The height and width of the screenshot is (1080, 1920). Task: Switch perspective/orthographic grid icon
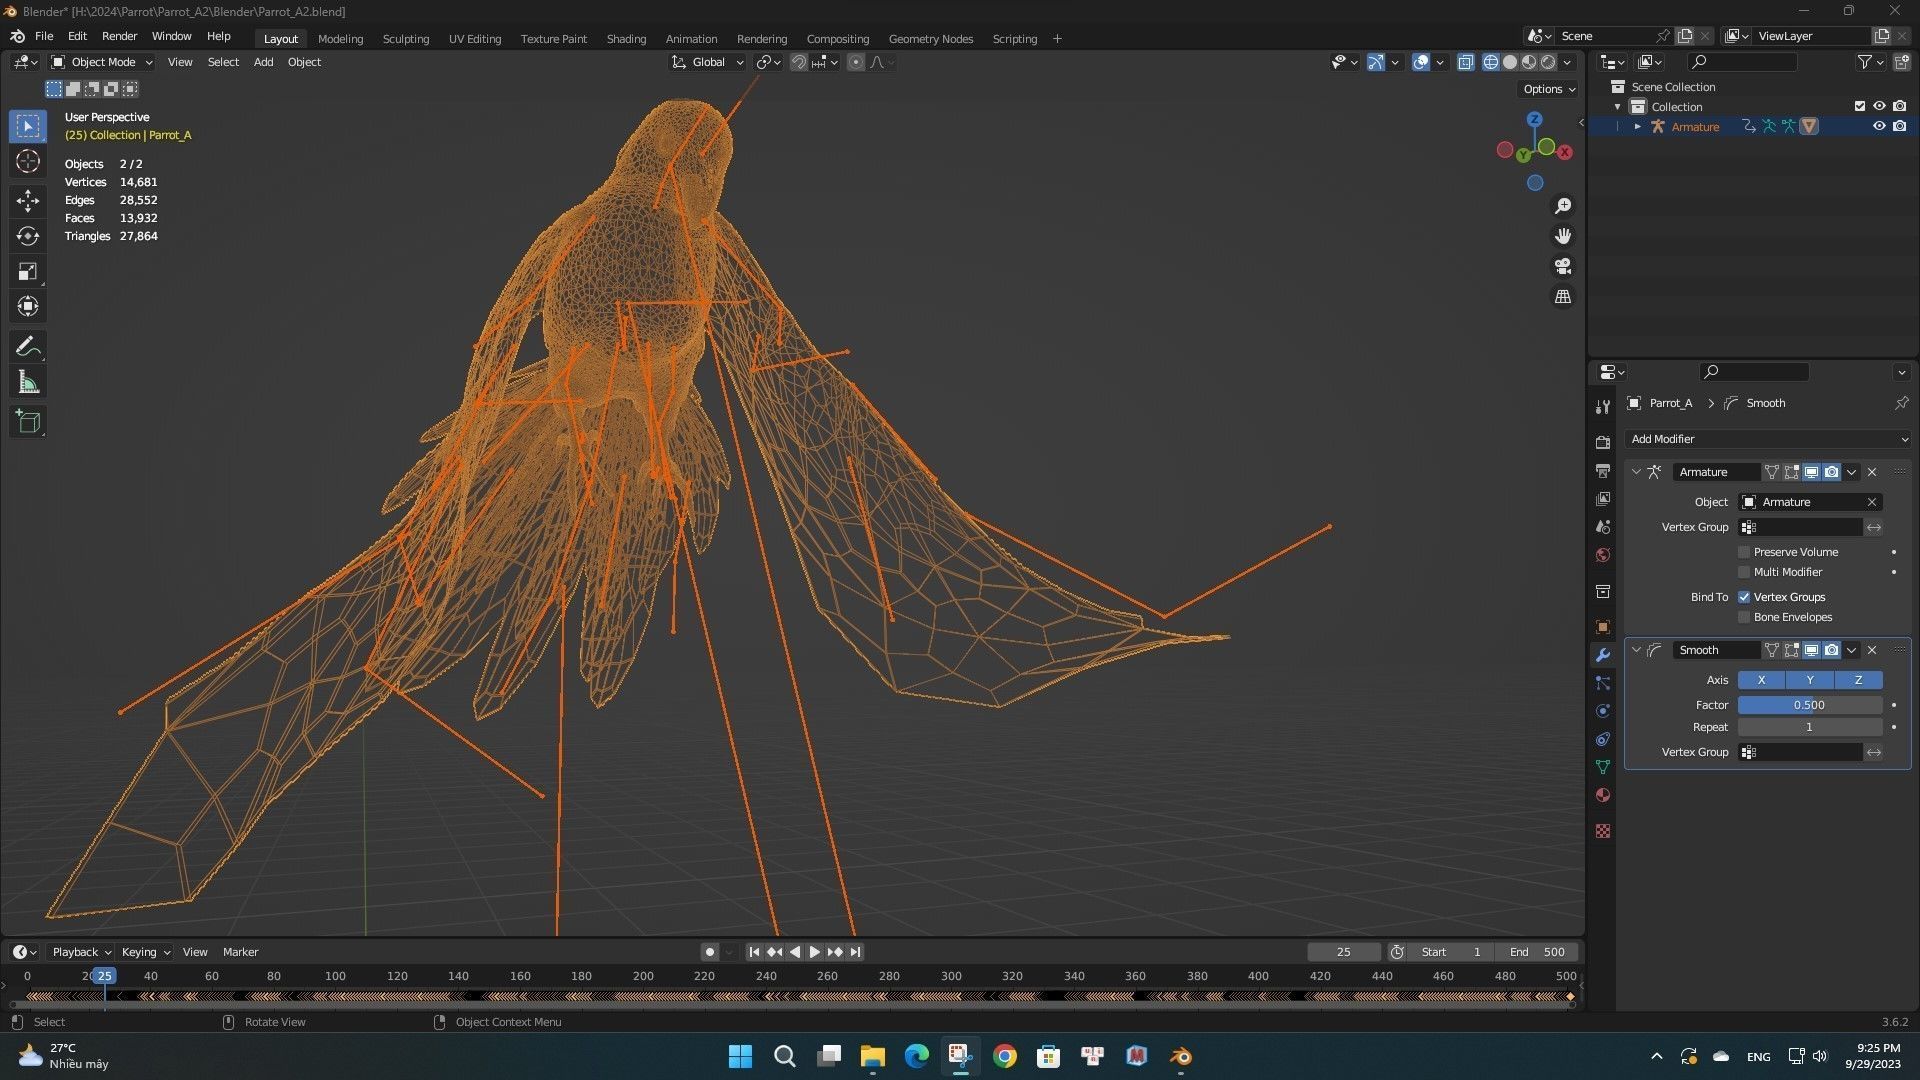[x=1562, y=297]
